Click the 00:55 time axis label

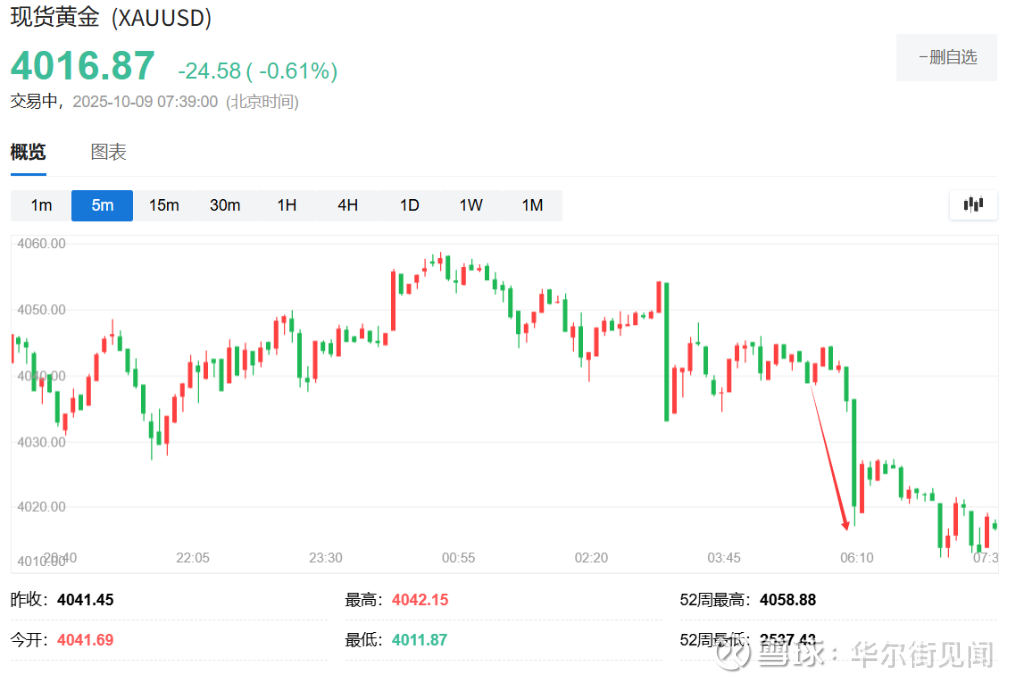458,558
